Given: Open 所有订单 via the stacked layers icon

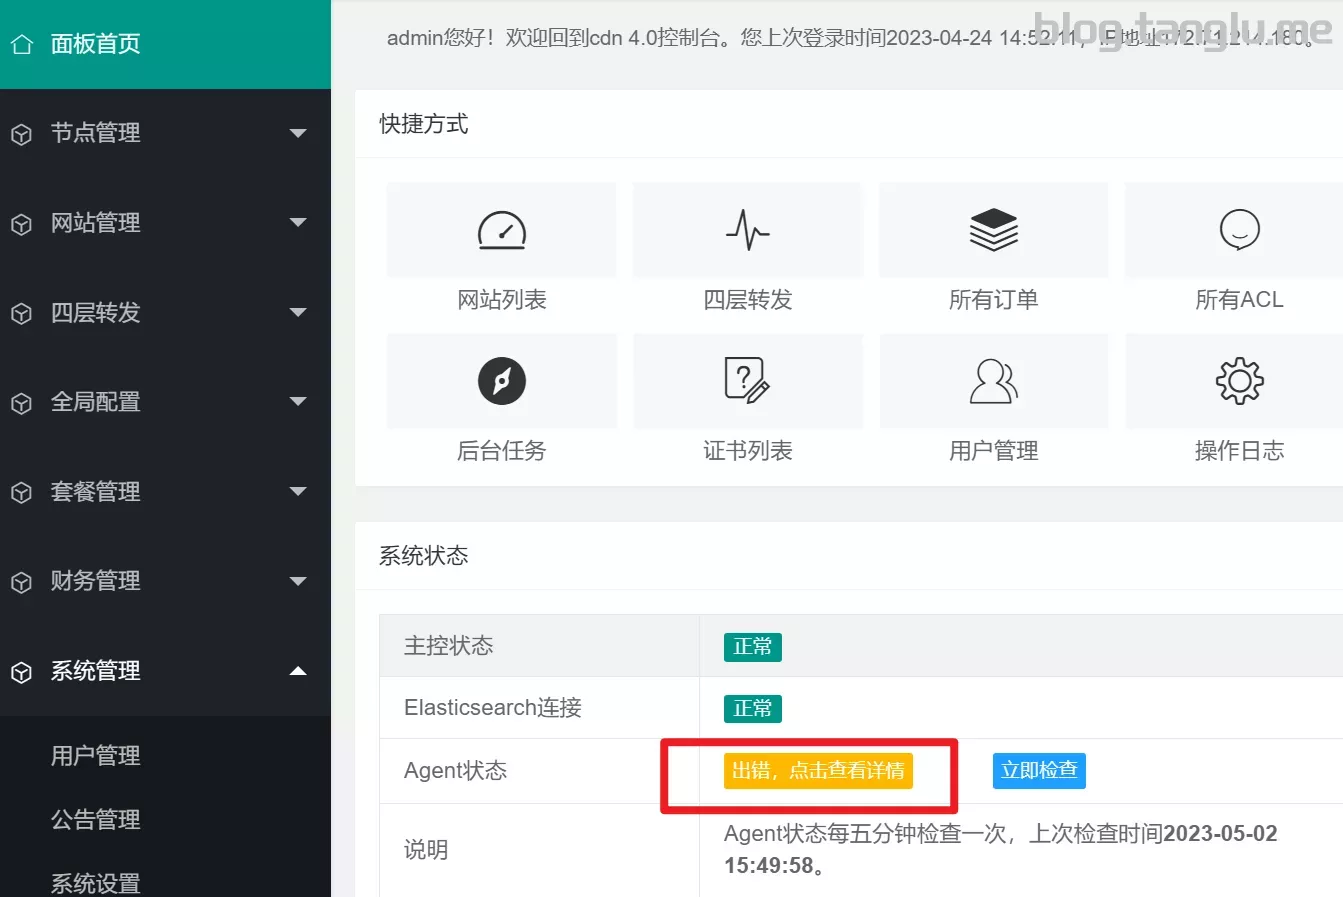Looking at the screenshot, I should pyautogui.click(x=993, y=229).
